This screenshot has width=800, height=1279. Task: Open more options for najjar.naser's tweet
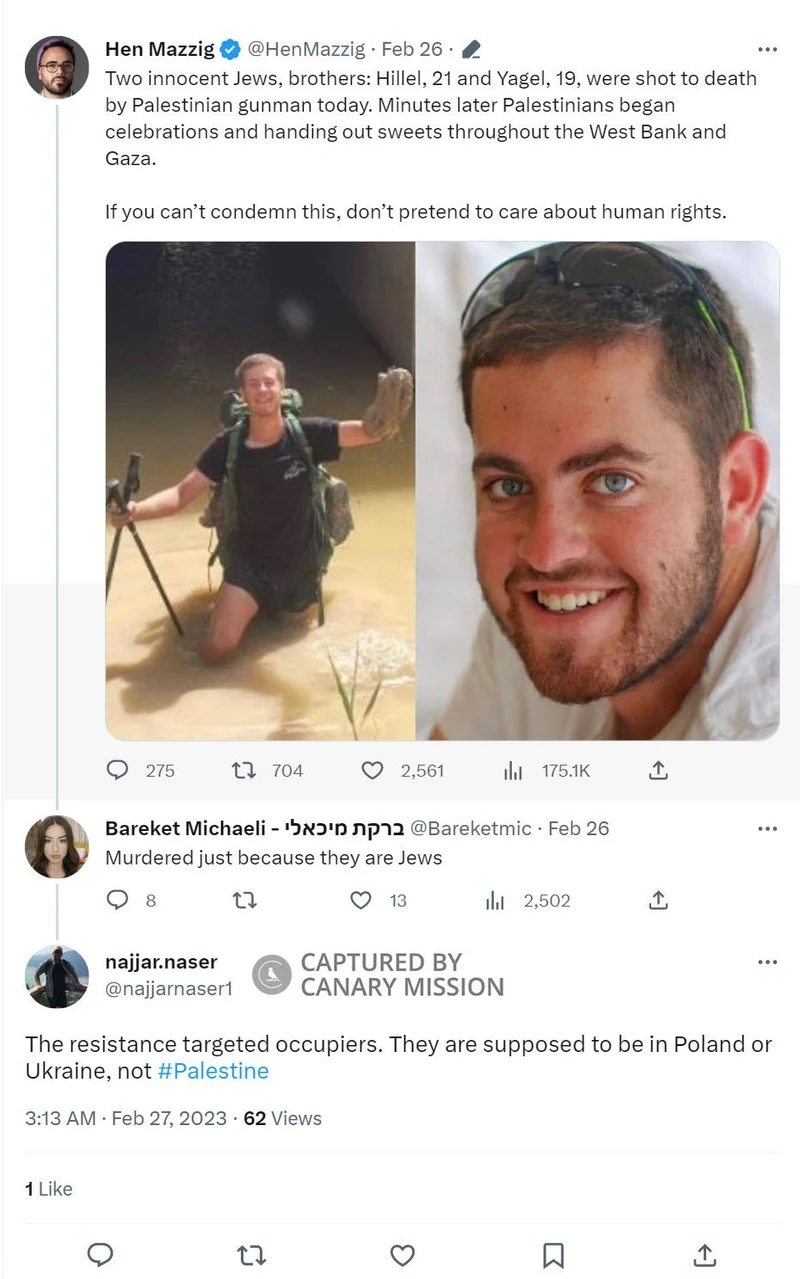[767, 962]
